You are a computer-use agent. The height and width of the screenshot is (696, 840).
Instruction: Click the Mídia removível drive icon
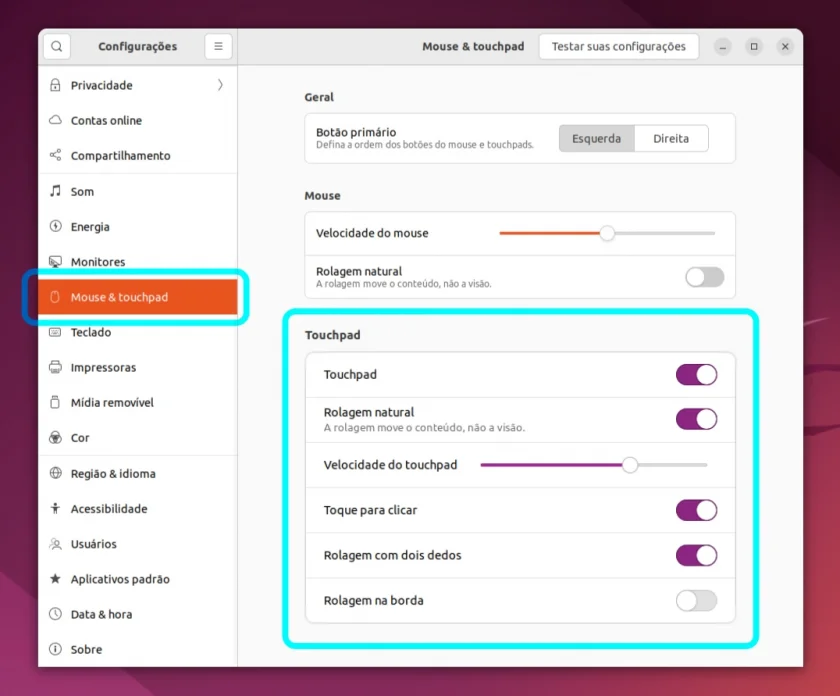[55, 402]
